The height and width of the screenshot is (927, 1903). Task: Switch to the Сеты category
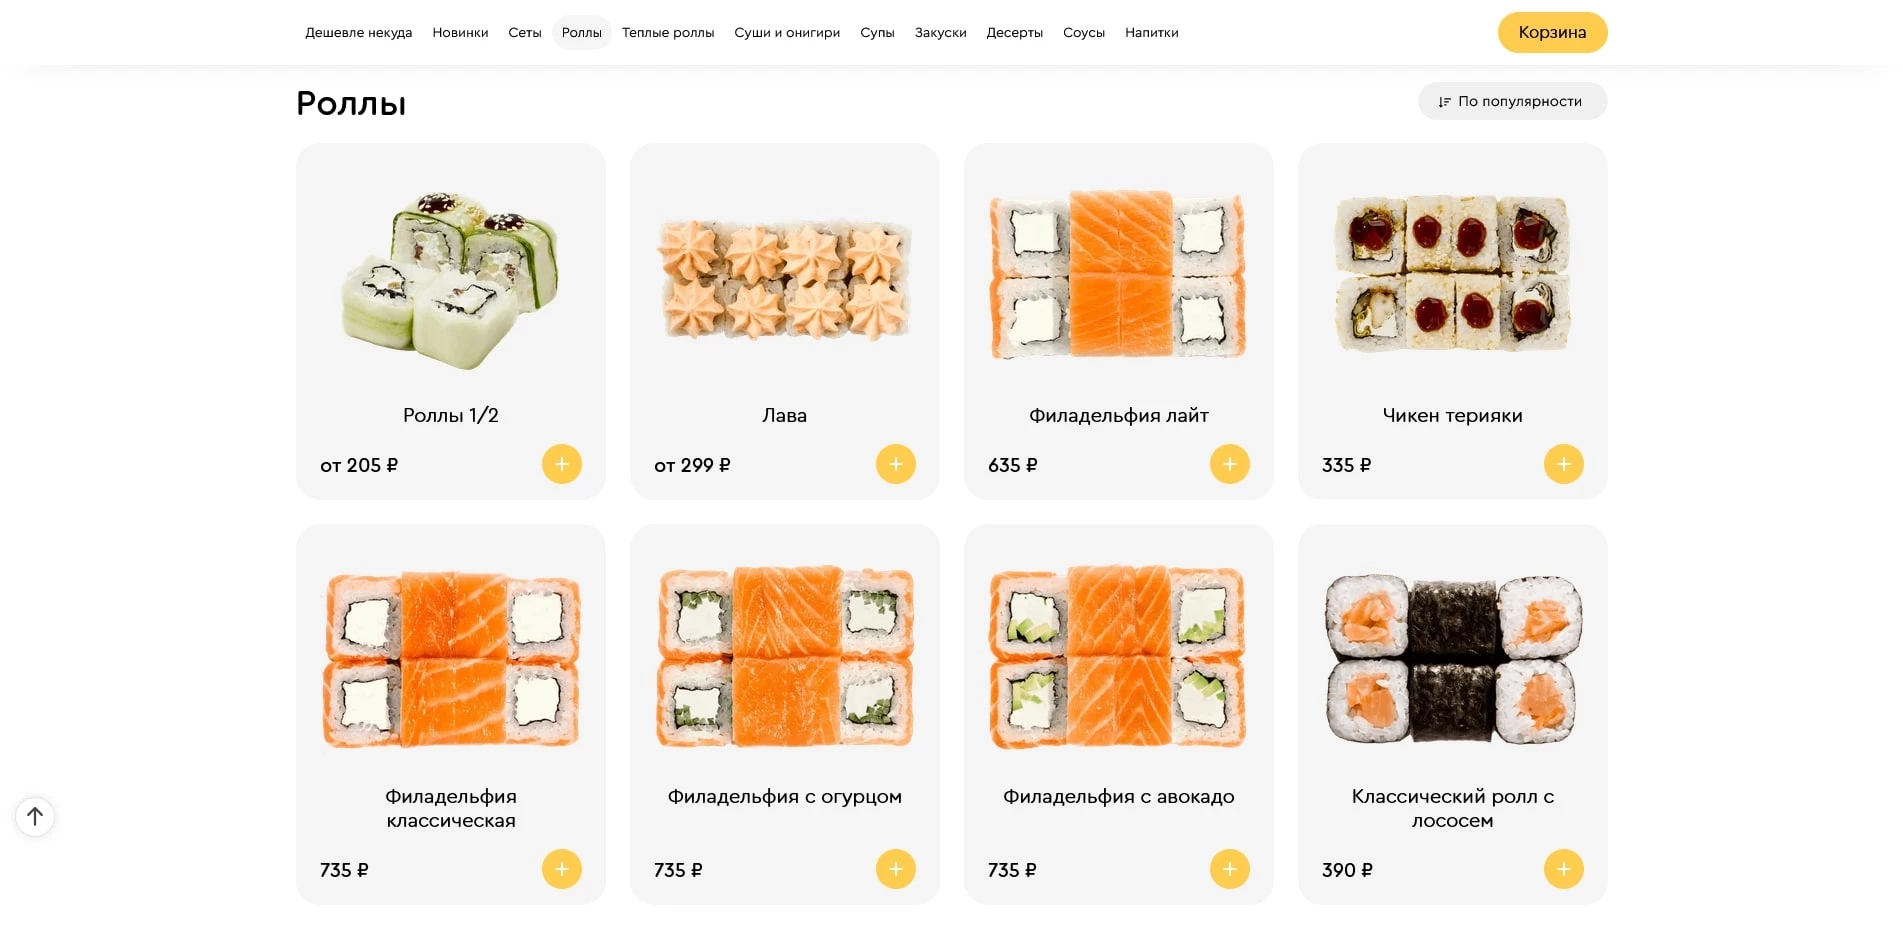[525, 33]
